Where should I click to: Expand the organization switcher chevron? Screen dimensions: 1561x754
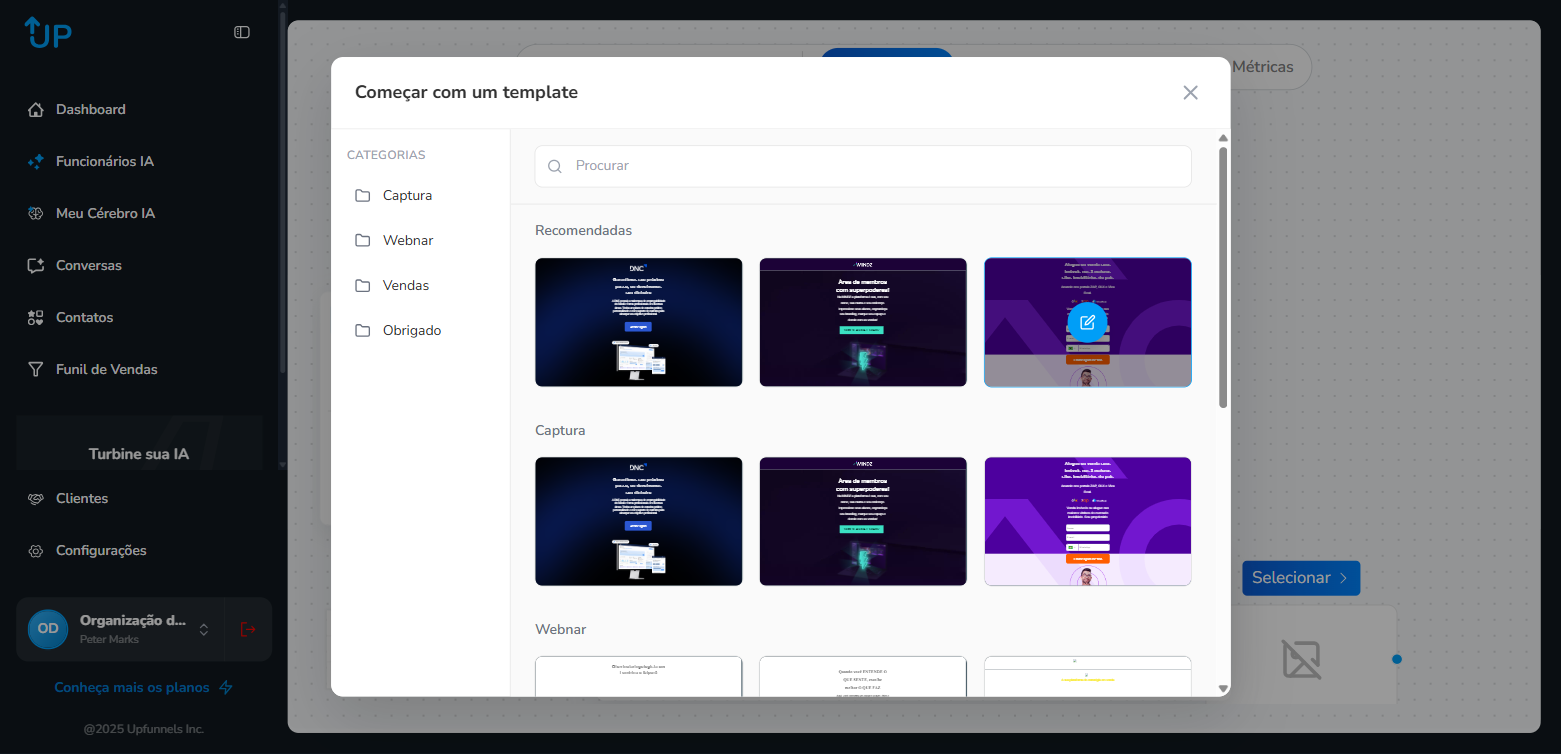coord(204,629)
